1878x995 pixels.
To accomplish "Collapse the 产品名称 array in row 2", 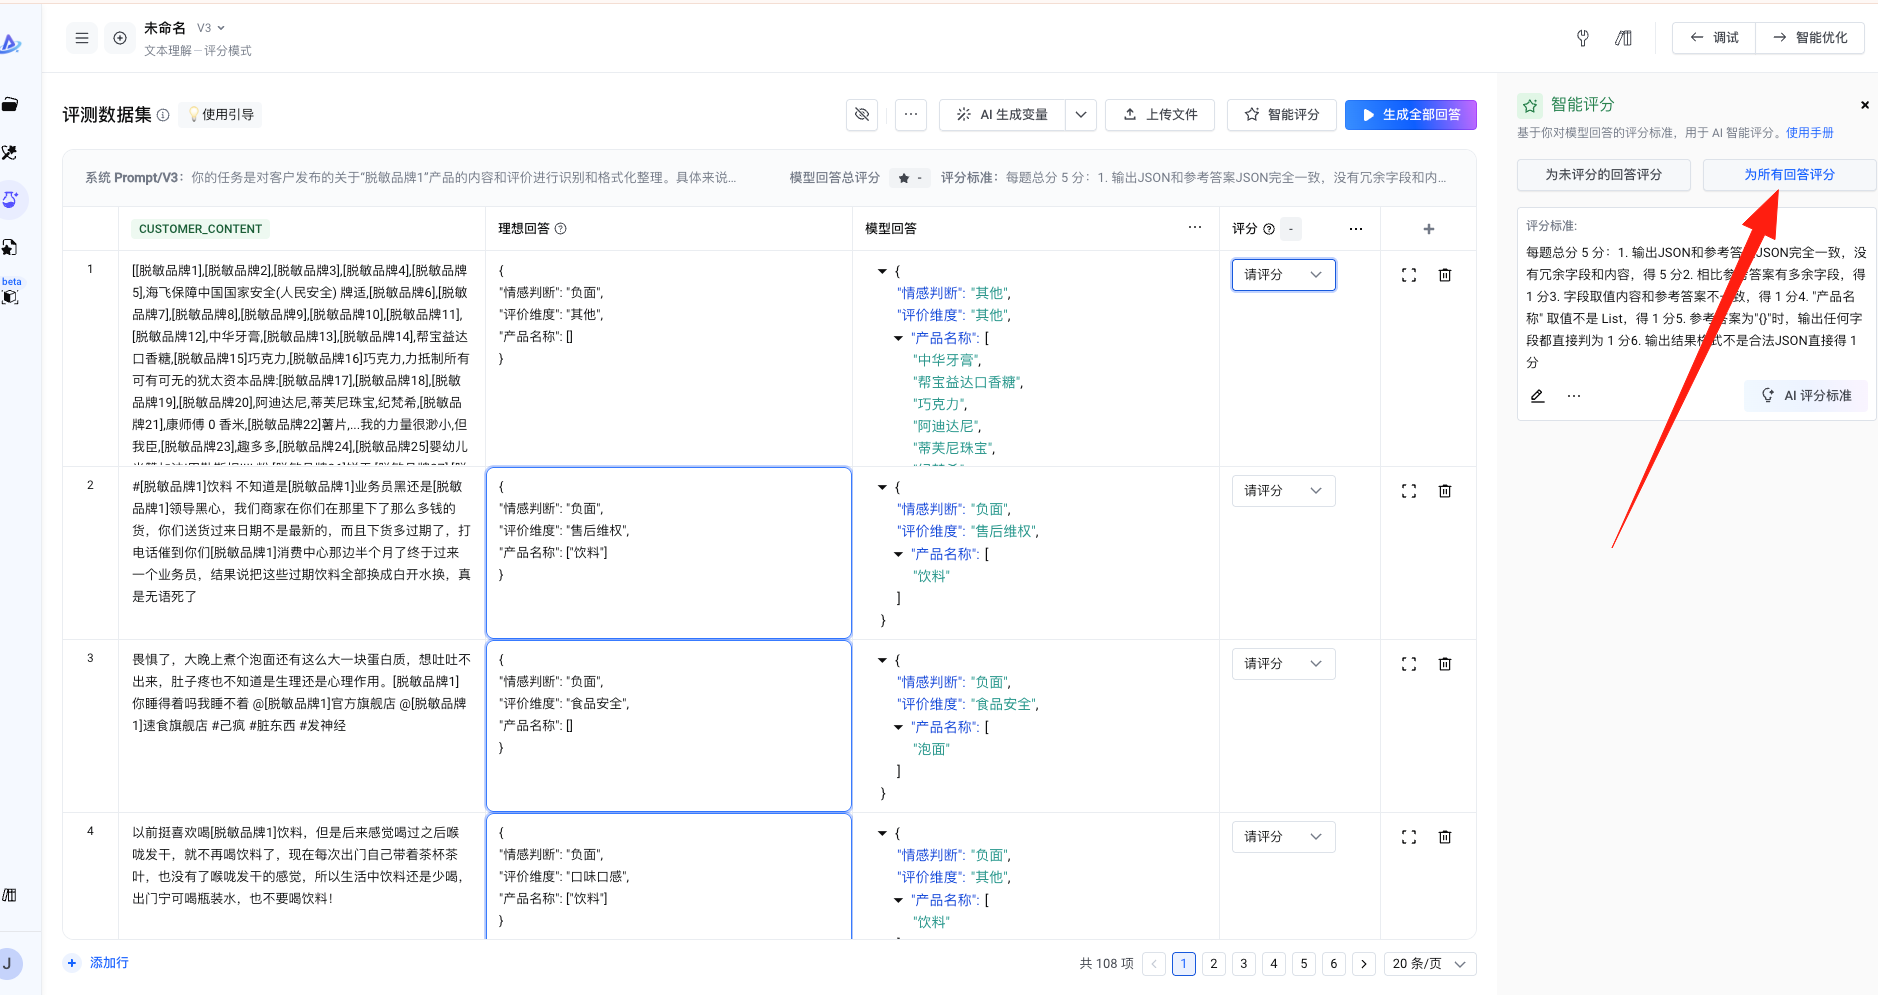I will 898,554.
